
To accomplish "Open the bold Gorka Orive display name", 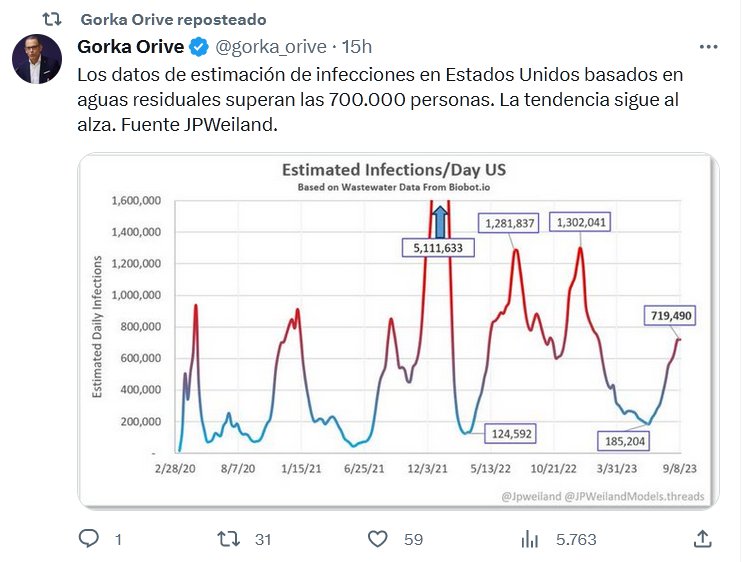I will [131, 46].
